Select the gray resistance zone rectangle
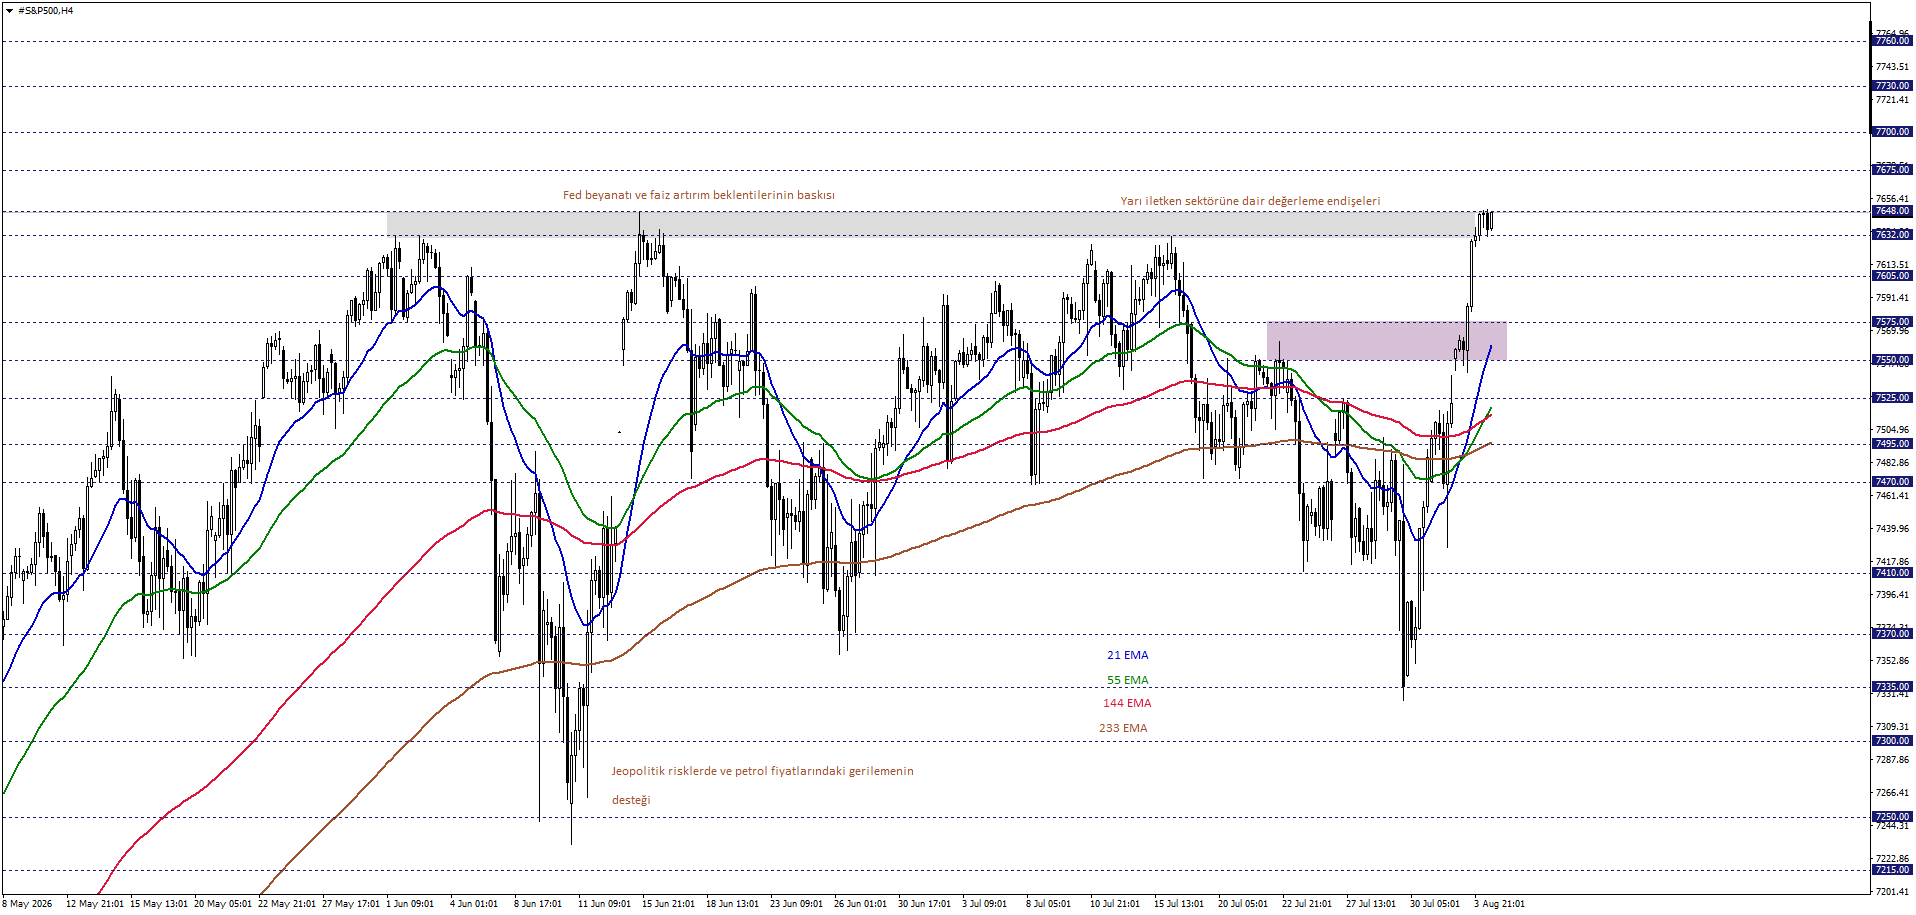This screenshot has width=1916, height=915. (x=931, y=224)
